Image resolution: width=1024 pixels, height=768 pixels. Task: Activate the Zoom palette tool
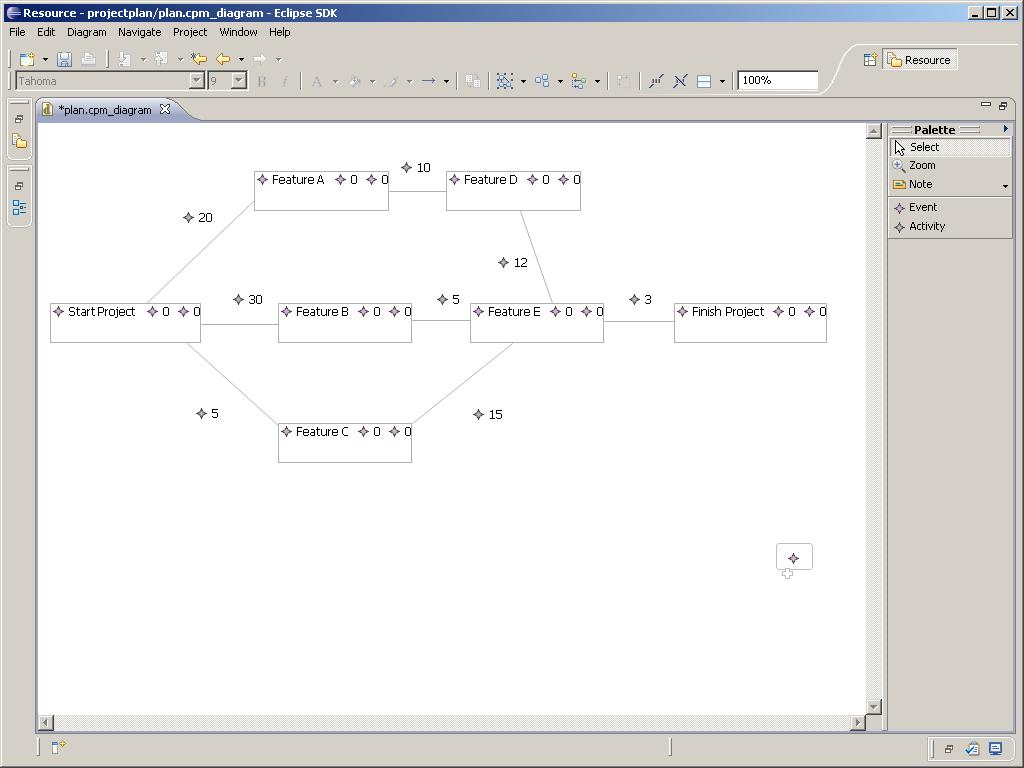(950, 165)
